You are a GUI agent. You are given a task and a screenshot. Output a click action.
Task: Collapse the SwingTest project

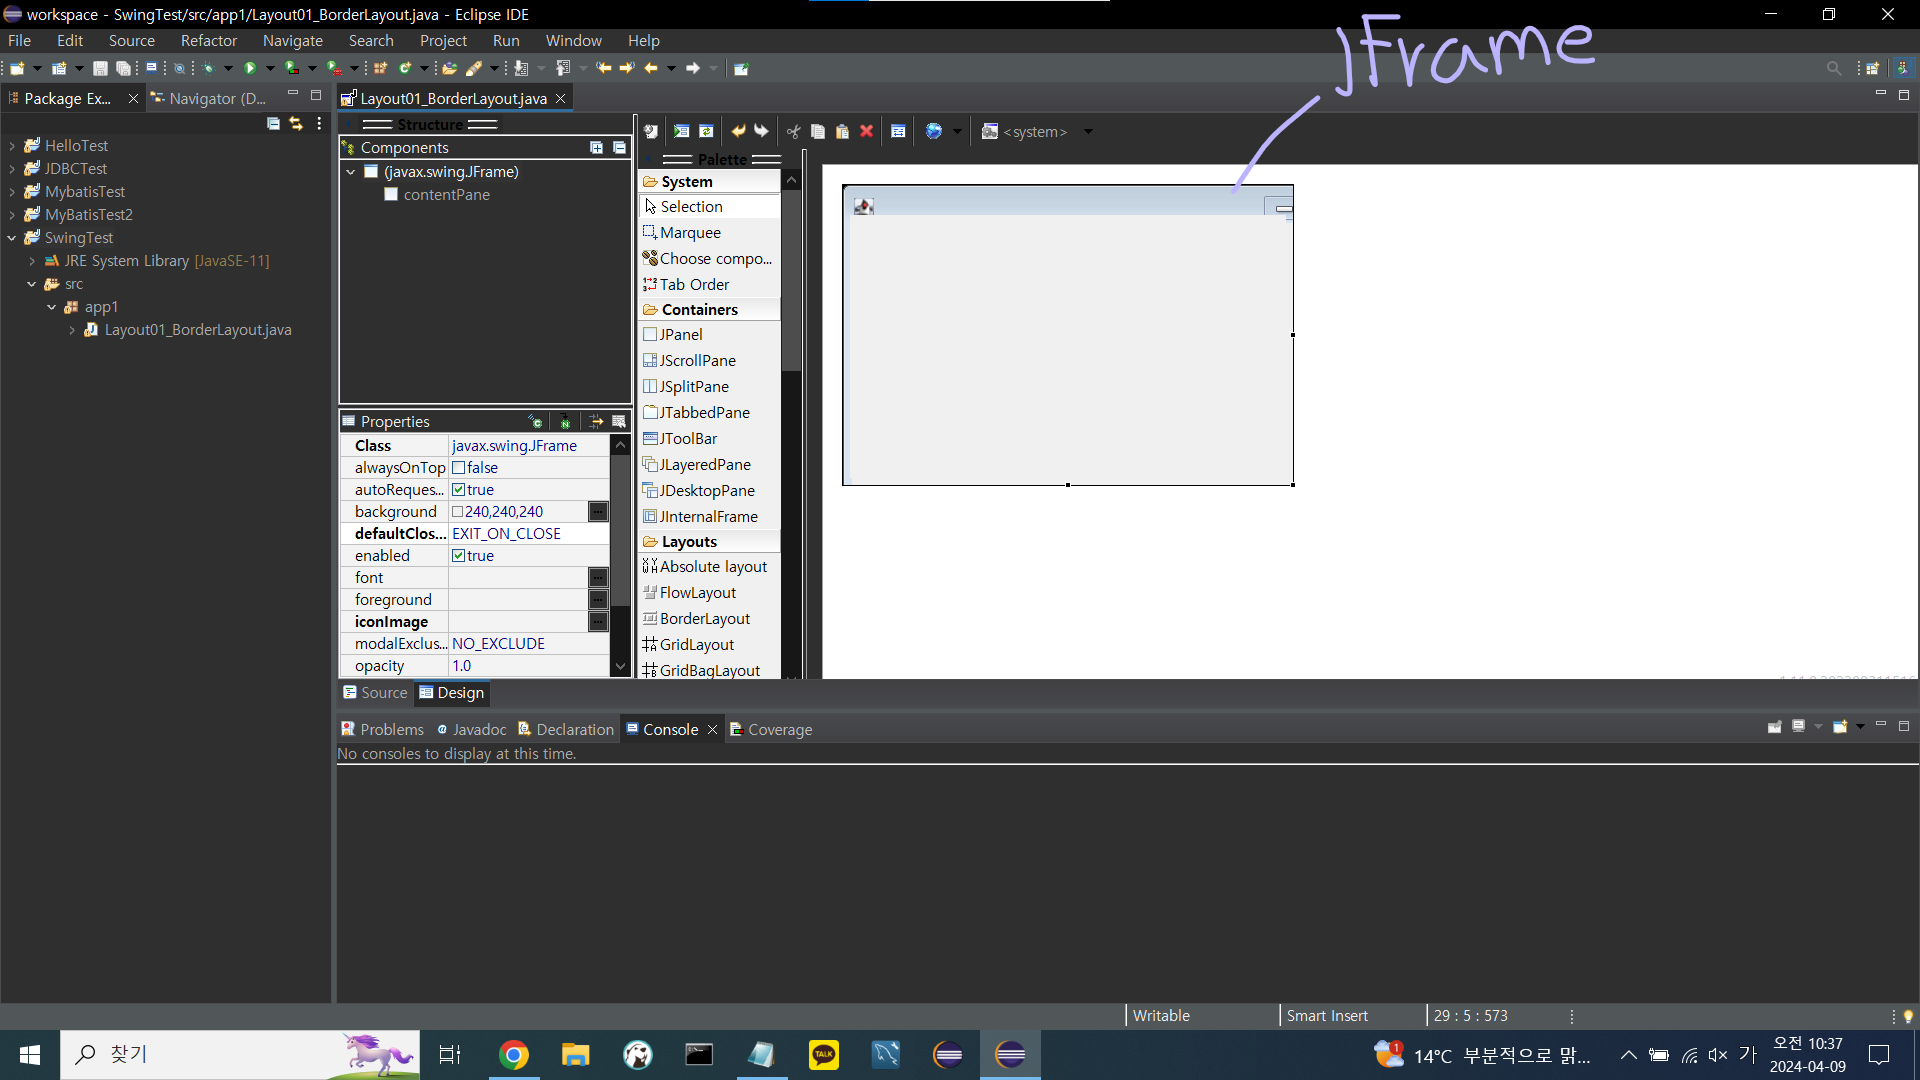[12, 238]
